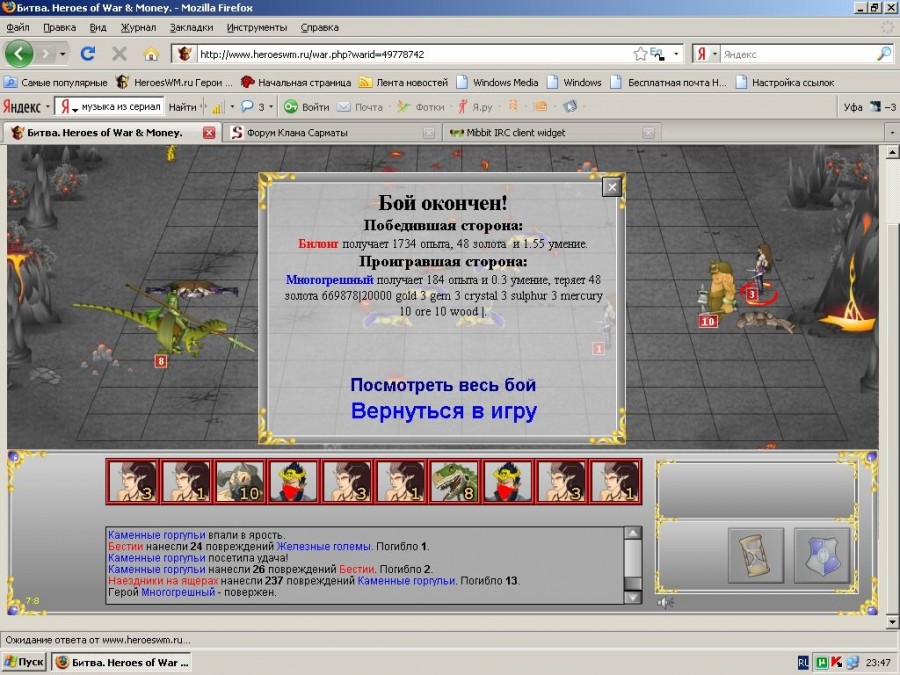Open the Пуск start menu

(x=24, y=662)
